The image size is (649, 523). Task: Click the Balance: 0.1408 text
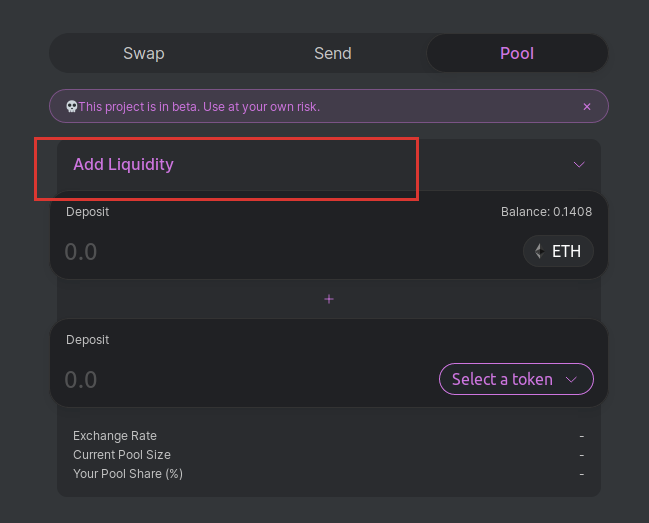pyautogui.click(x=546, y=212)
